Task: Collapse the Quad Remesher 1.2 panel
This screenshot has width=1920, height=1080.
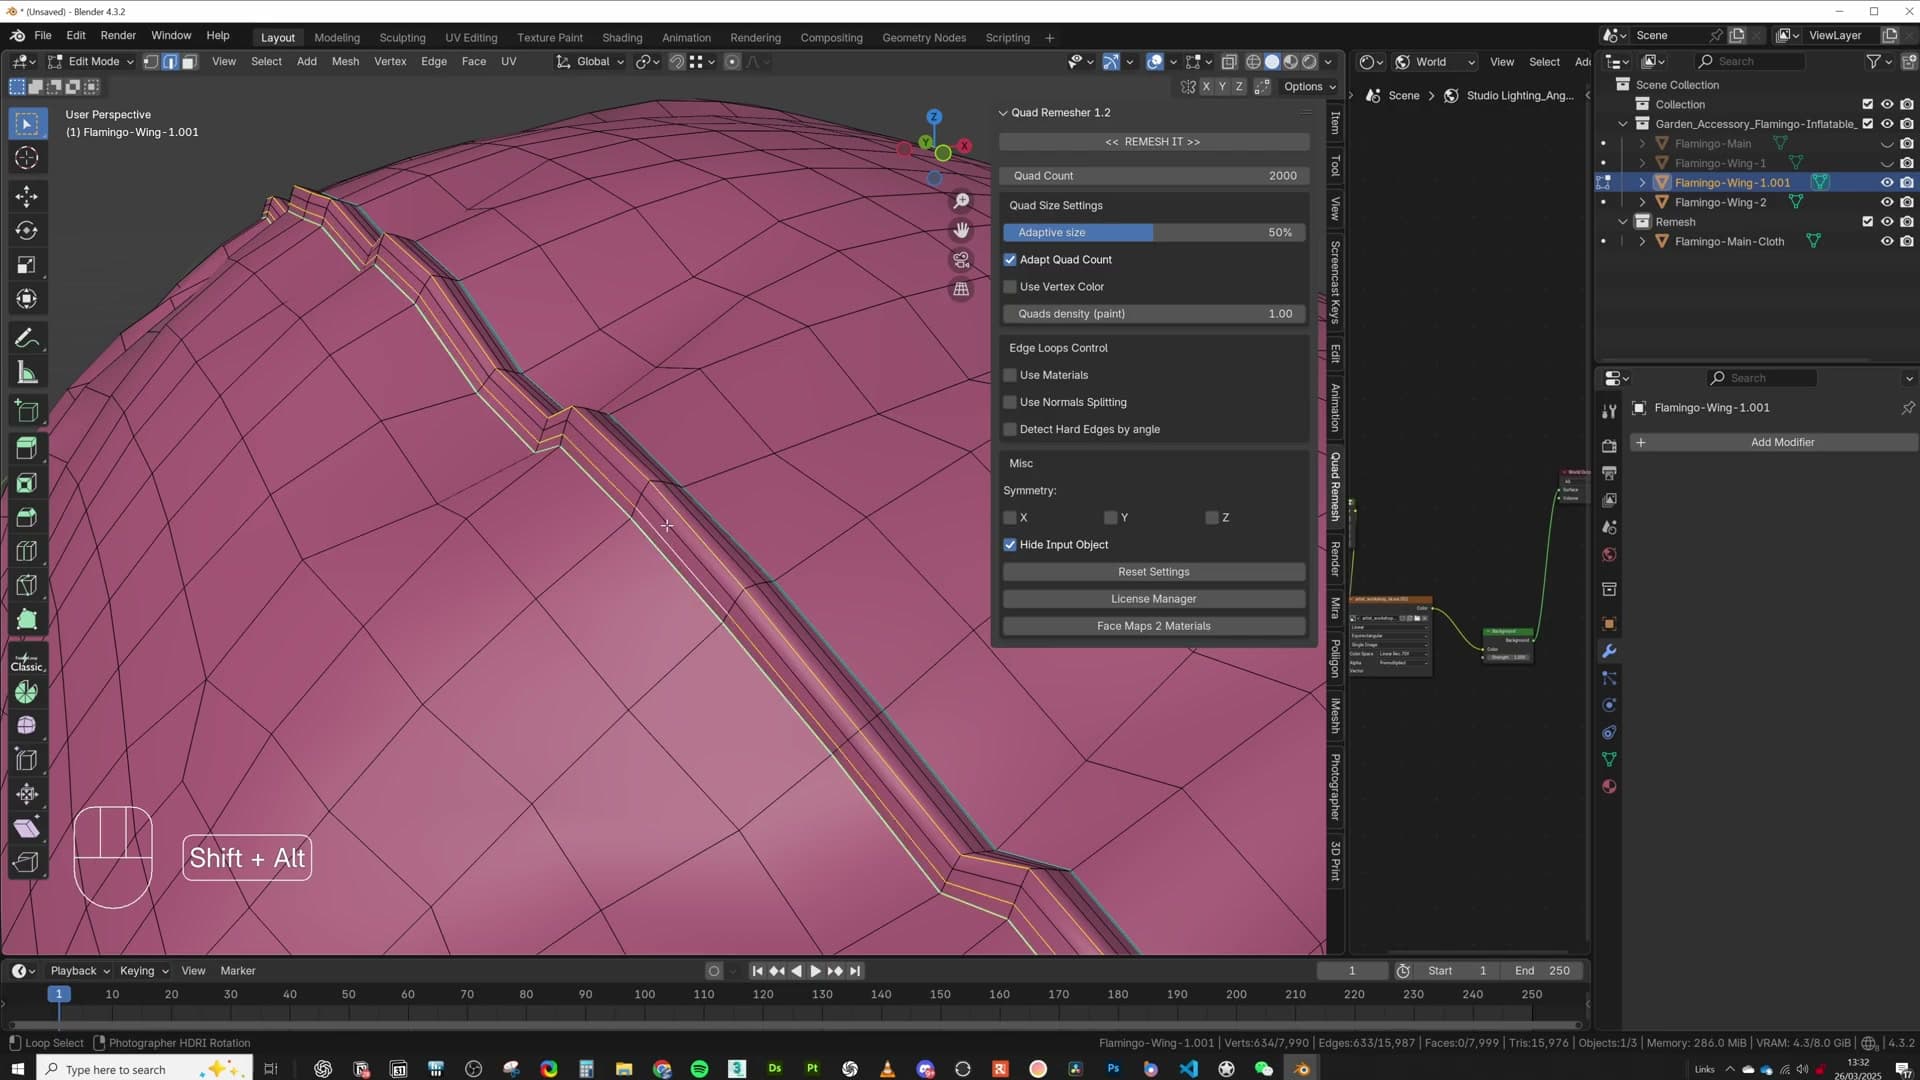Action: pos(1003,113)
